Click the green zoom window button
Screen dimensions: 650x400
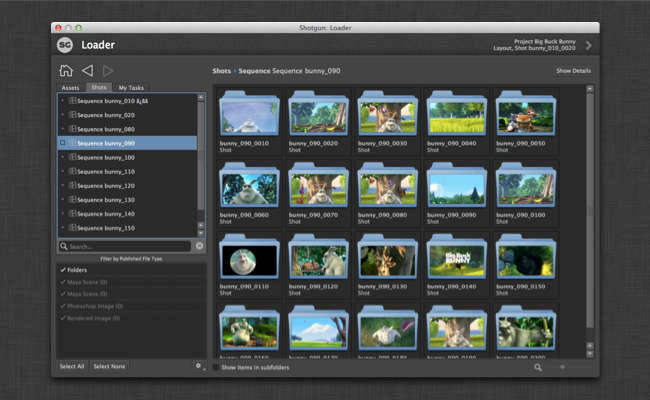tap(78, 28)
